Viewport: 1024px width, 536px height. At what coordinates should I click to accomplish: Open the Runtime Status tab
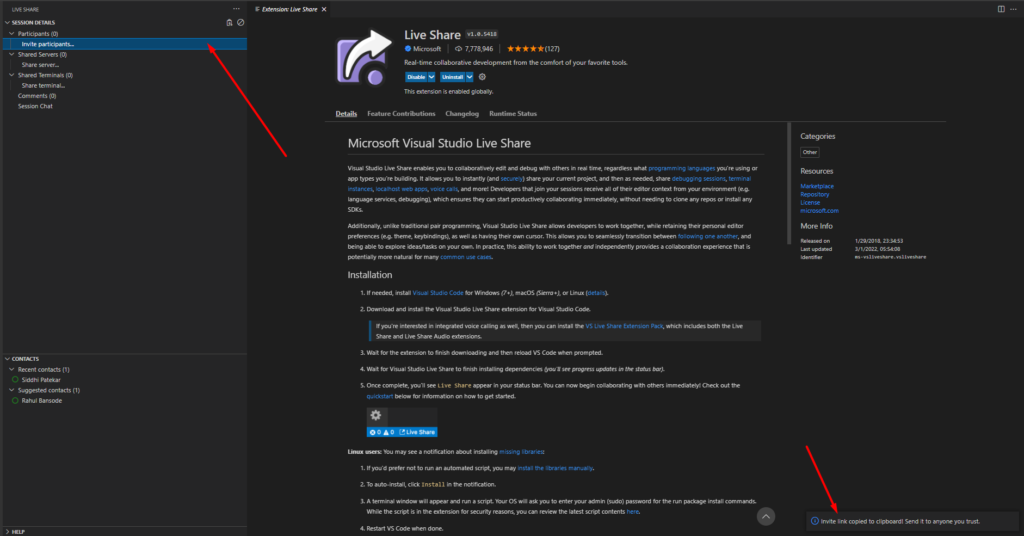coord(513,114)
